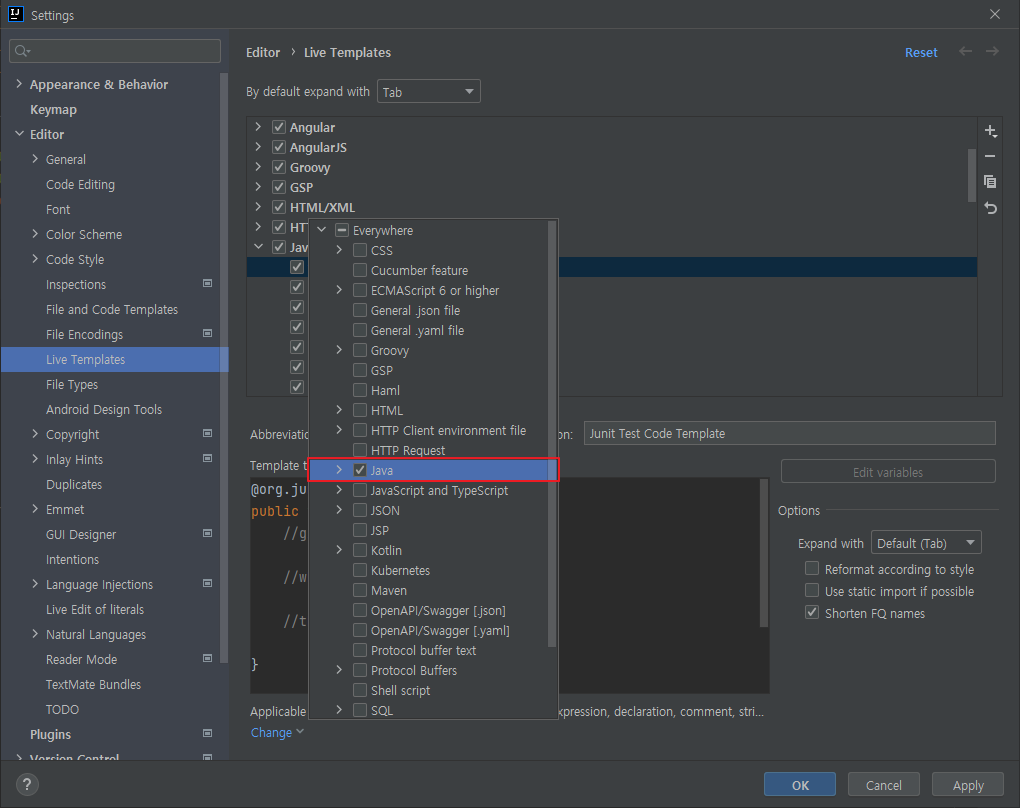Click the project-level icon beside Inspections

pyautogui.click(x=208, y=284)
